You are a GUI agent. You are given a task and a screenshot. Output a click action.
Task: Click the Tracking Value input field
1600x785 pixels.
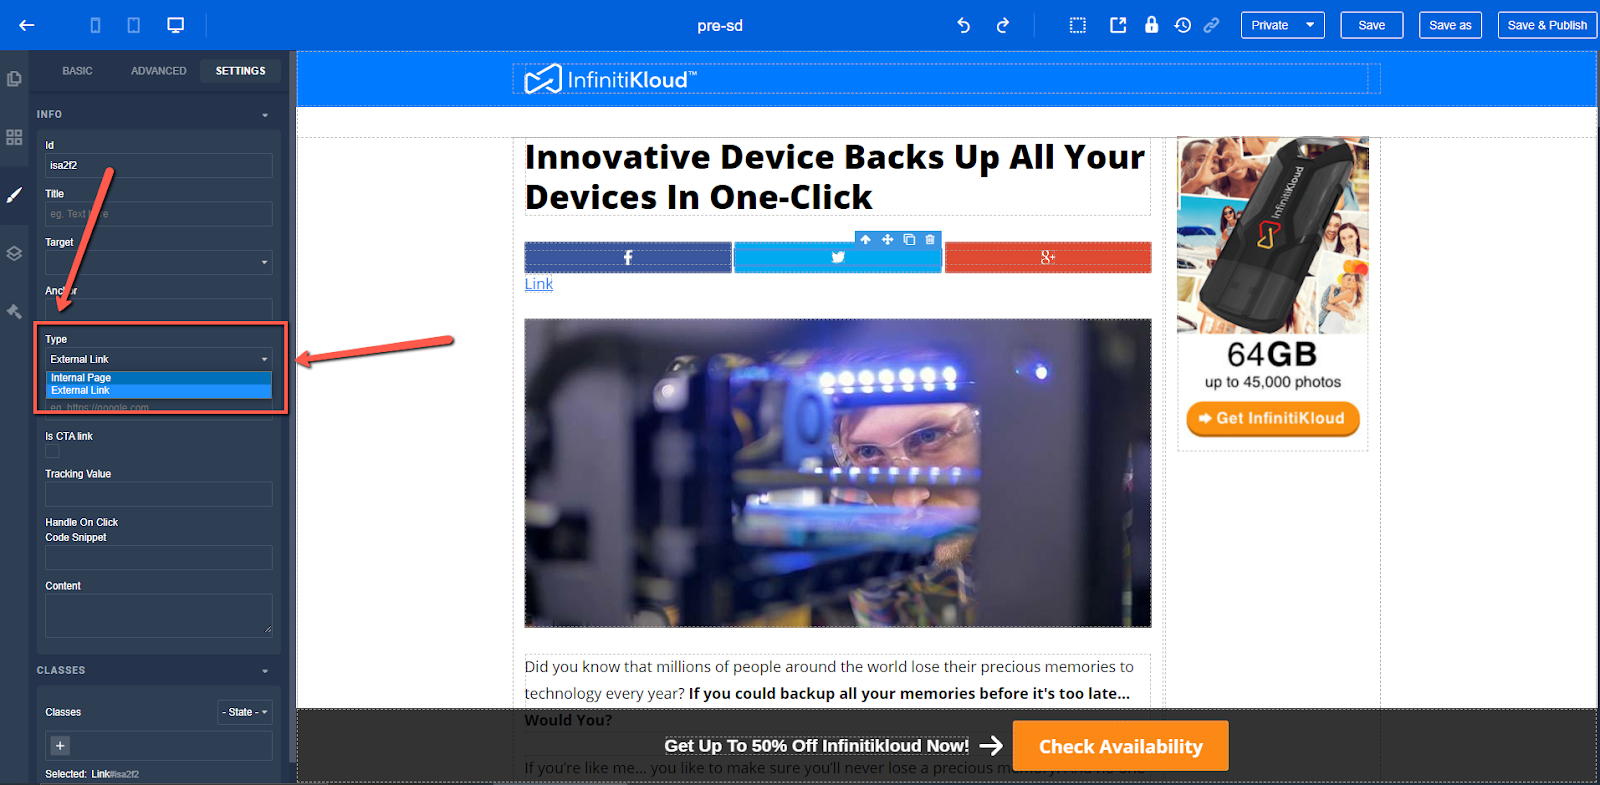159,494
